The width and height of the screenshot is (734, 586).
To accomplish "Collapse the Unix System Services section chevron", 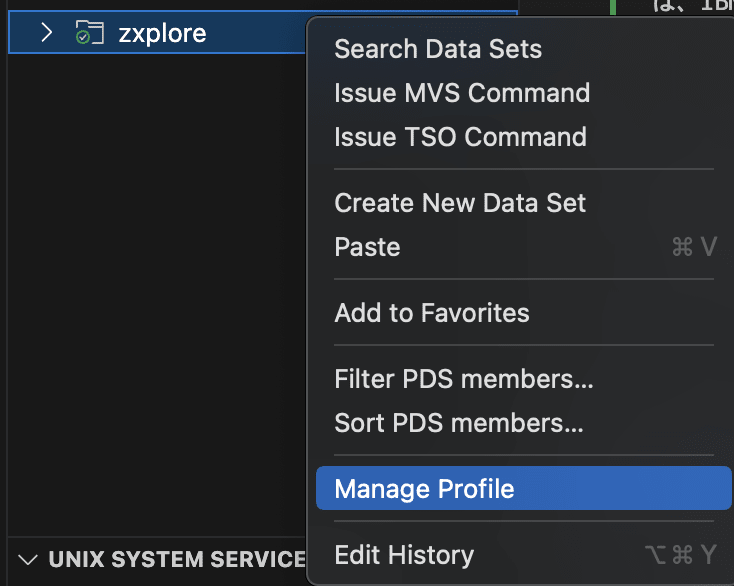I will [x=28, y=559].
